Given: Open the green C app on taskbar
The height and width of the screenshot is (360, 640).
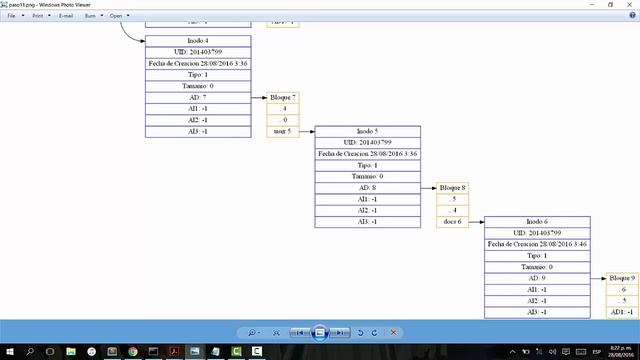Looking at the screenshot, I should click(236, 351).
